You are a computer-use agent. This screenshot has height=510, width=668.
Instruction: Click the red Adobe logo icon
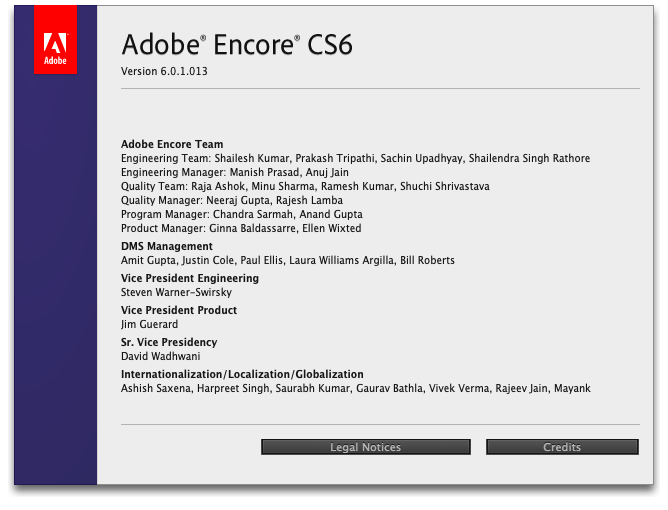pos(55,40)
